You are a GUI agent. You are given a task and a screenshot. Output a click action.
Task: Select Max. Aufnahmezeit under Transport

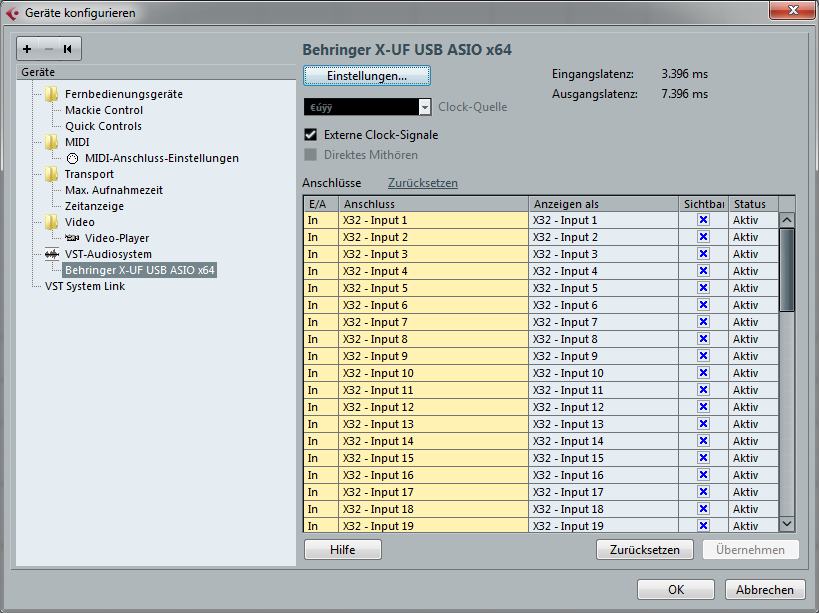[114, 190]
